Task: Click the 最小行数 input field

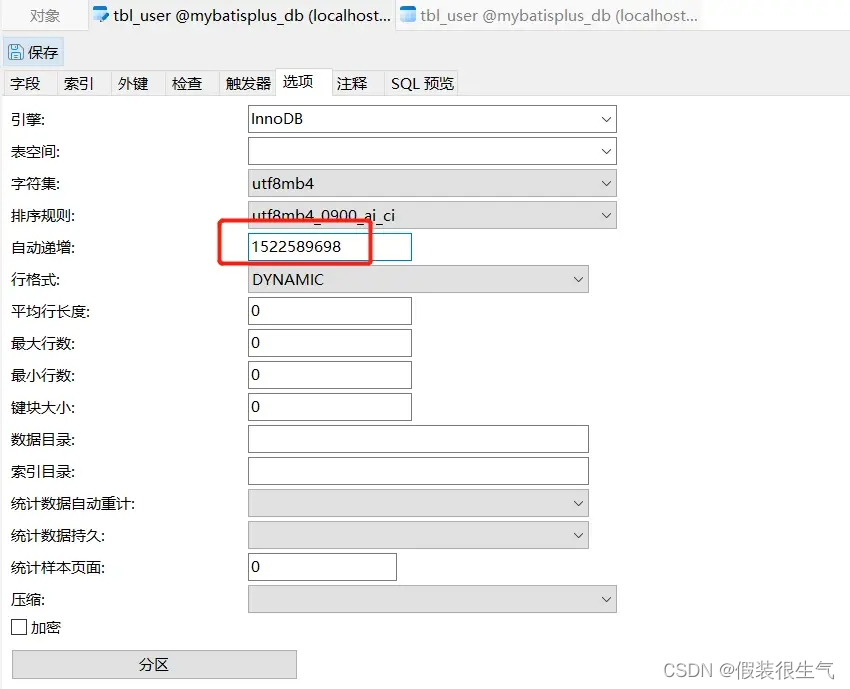Action: 330,375
